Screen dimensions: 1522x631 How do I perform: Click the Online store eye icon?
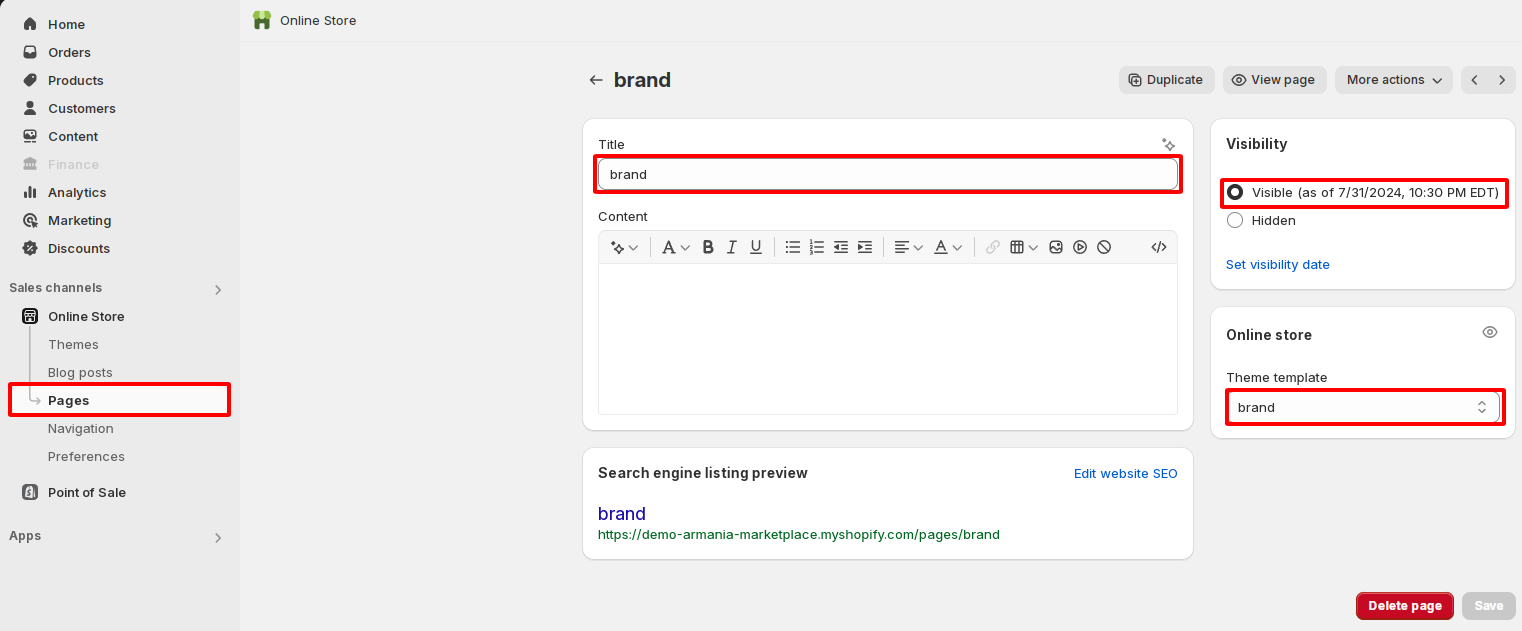pos(1490,333)
